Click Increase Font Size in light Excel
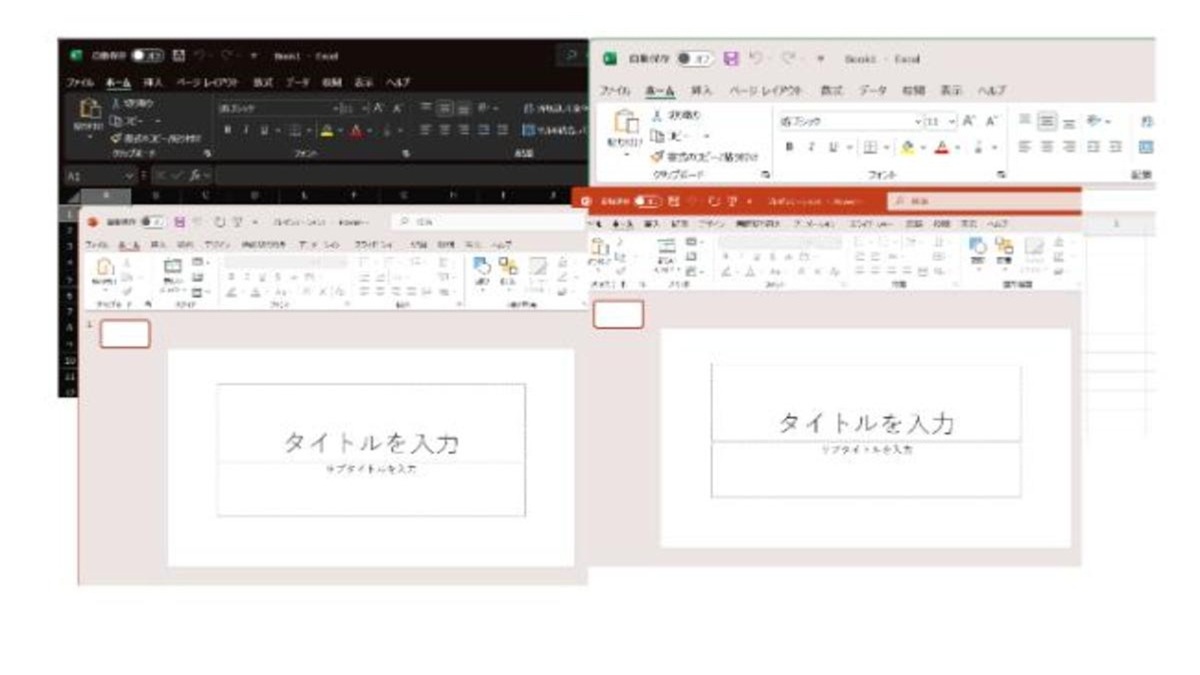Viewport: 1200px width, 675px height. (x=969, y=120)
